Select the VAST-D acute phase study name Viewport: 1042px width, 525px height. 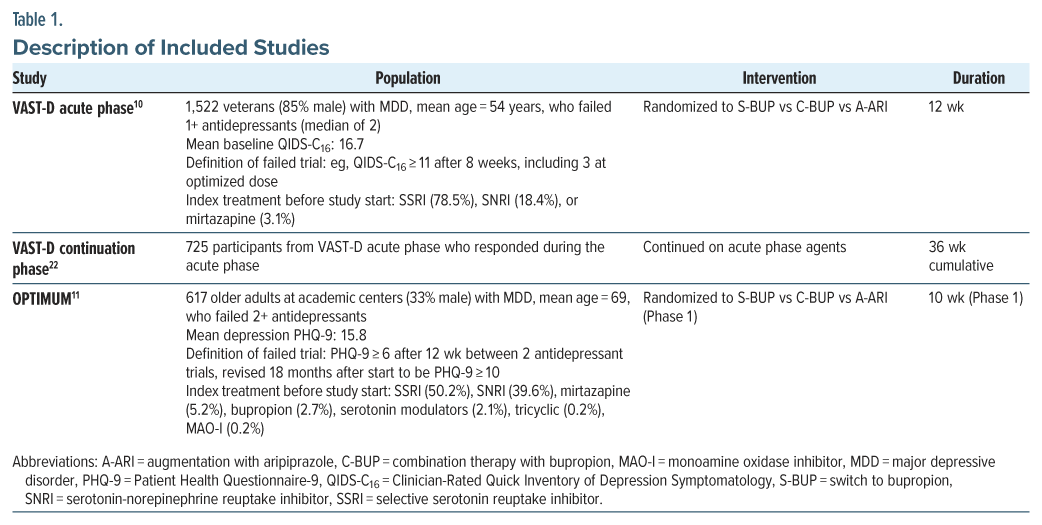coord(72,106)
